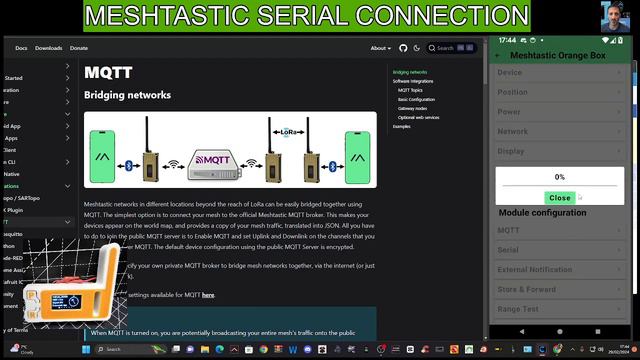
Task: Open Windows Start button
Action: coord(86,349)
